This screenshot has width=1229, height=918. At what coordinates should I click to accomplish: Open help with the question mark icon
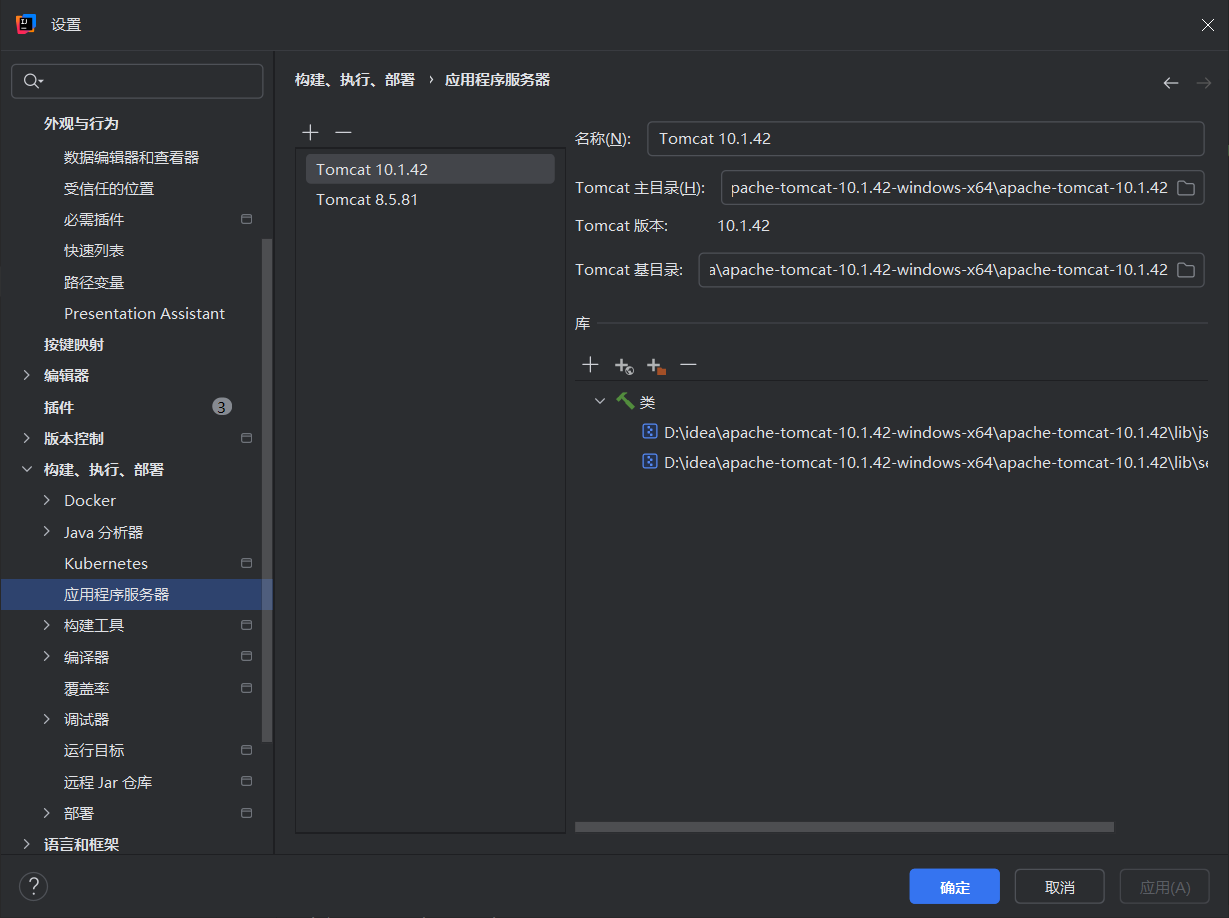pos(33,886)
